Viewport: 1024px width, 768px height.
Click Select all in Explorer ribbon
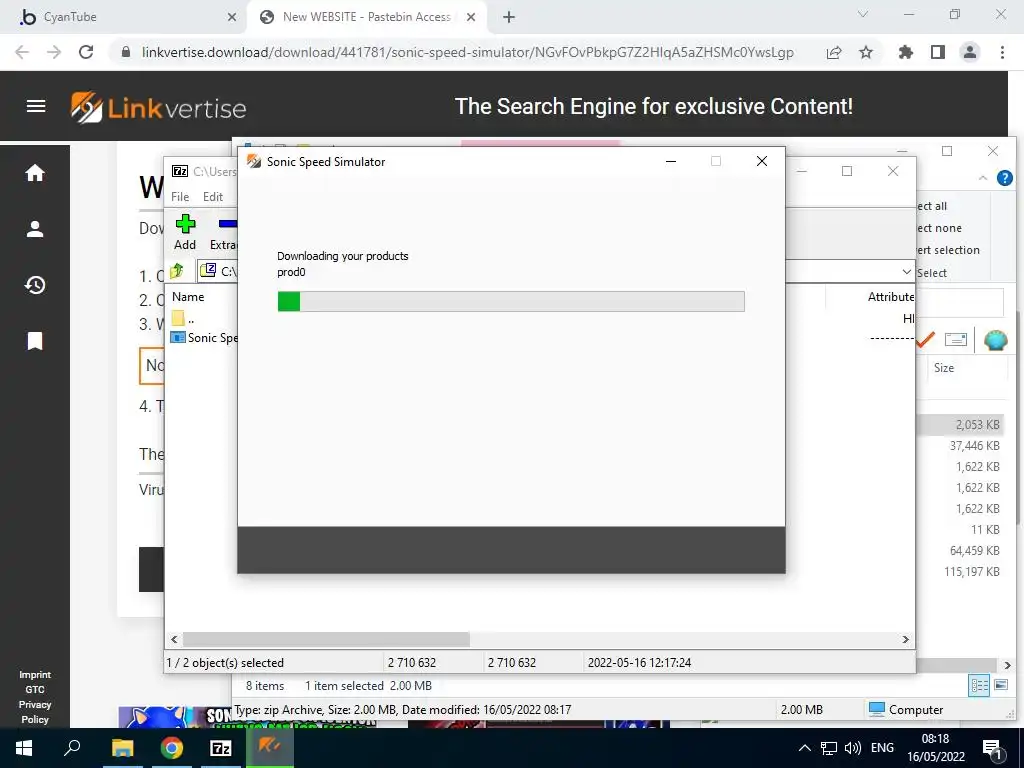[x=932, y=206]
